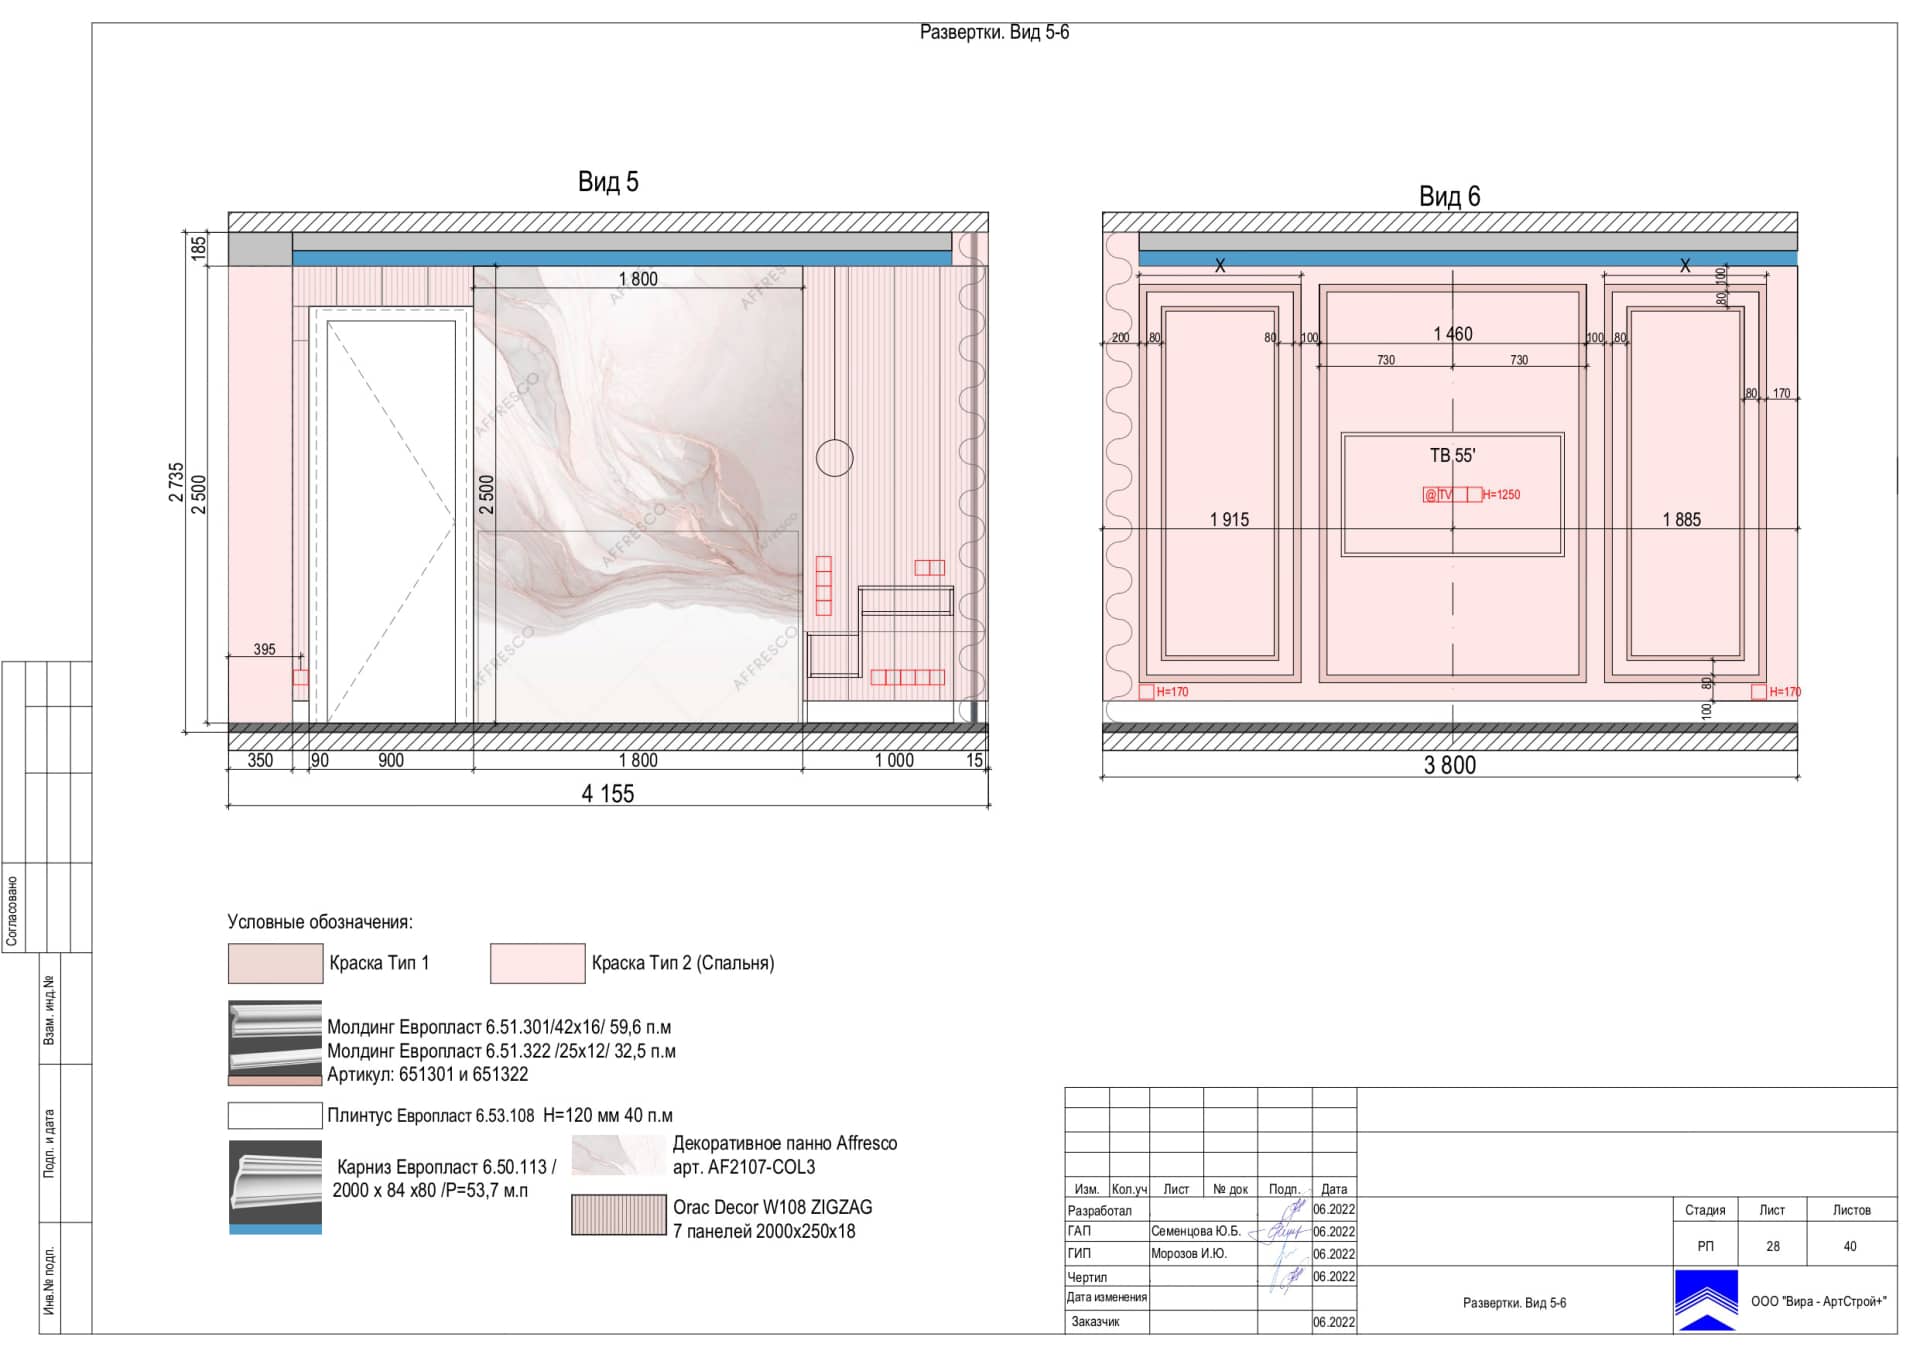Click the stage value 'РП'

click(1706, 1246)
